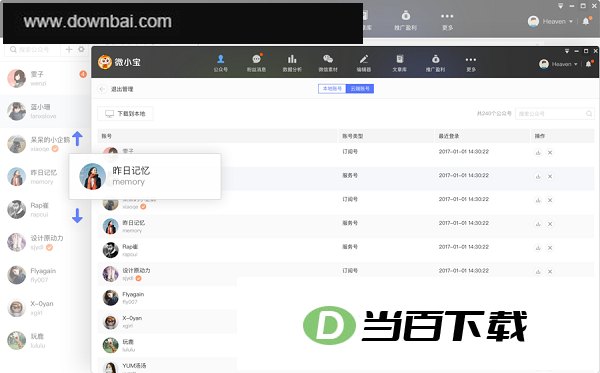This screenshot has height=373, width=600.
Task: Download the Rap崔 table row to local
Action: click(x=538, y=248)
